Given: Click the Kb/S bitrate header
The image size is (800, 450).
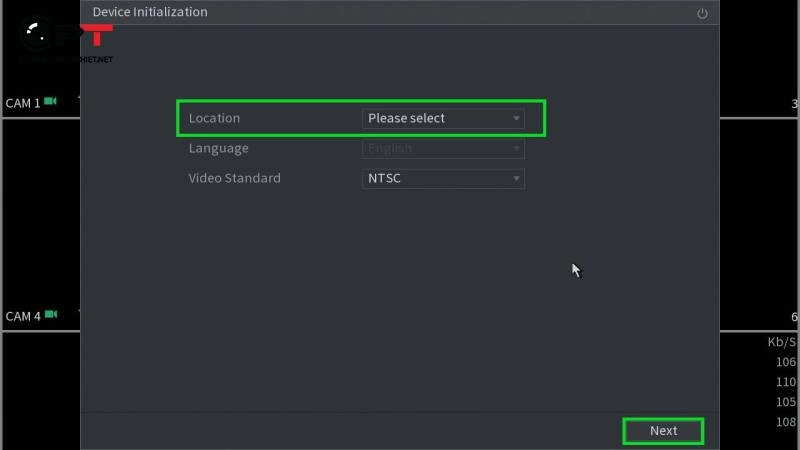Looking at the screenshot, I should (x=781, y=342).
